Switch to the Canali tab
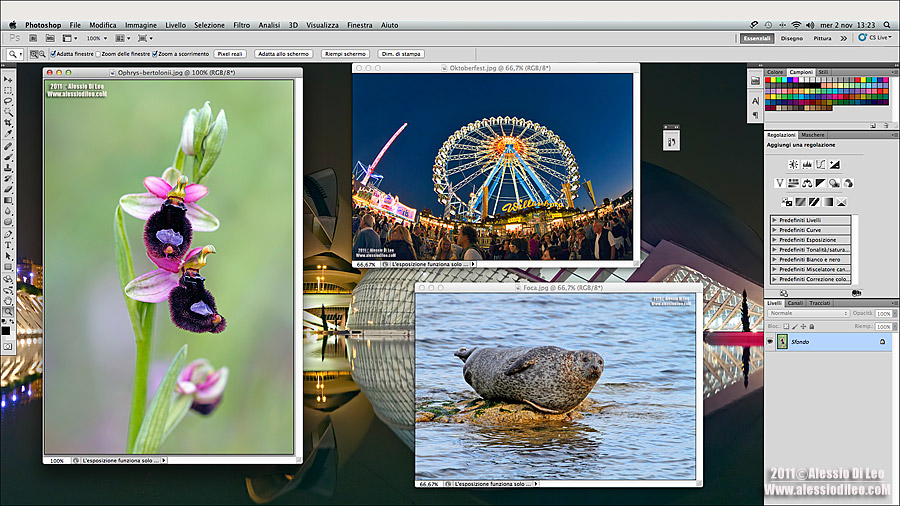Image resolution: width=900 pixels, height=506 pixels. coord(795,302)
